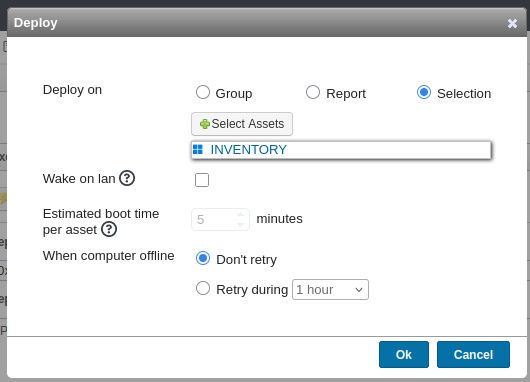Enable the Wake on lan checkbox

(x=202, y=180)
